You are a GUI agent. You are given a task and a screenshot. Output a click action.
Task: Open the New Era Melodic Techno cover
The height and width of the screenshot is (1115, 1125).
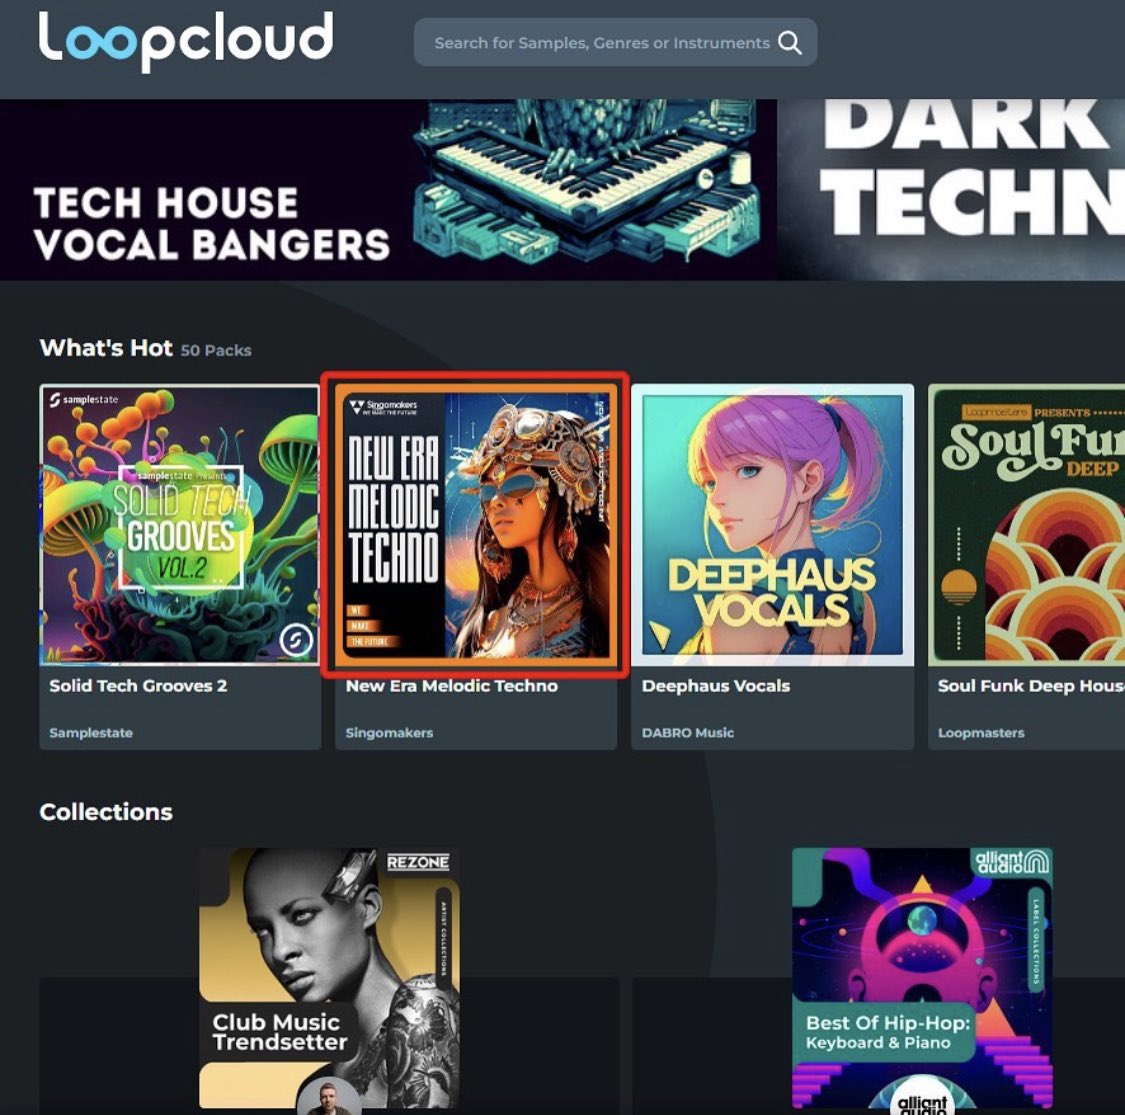(476, 524)
